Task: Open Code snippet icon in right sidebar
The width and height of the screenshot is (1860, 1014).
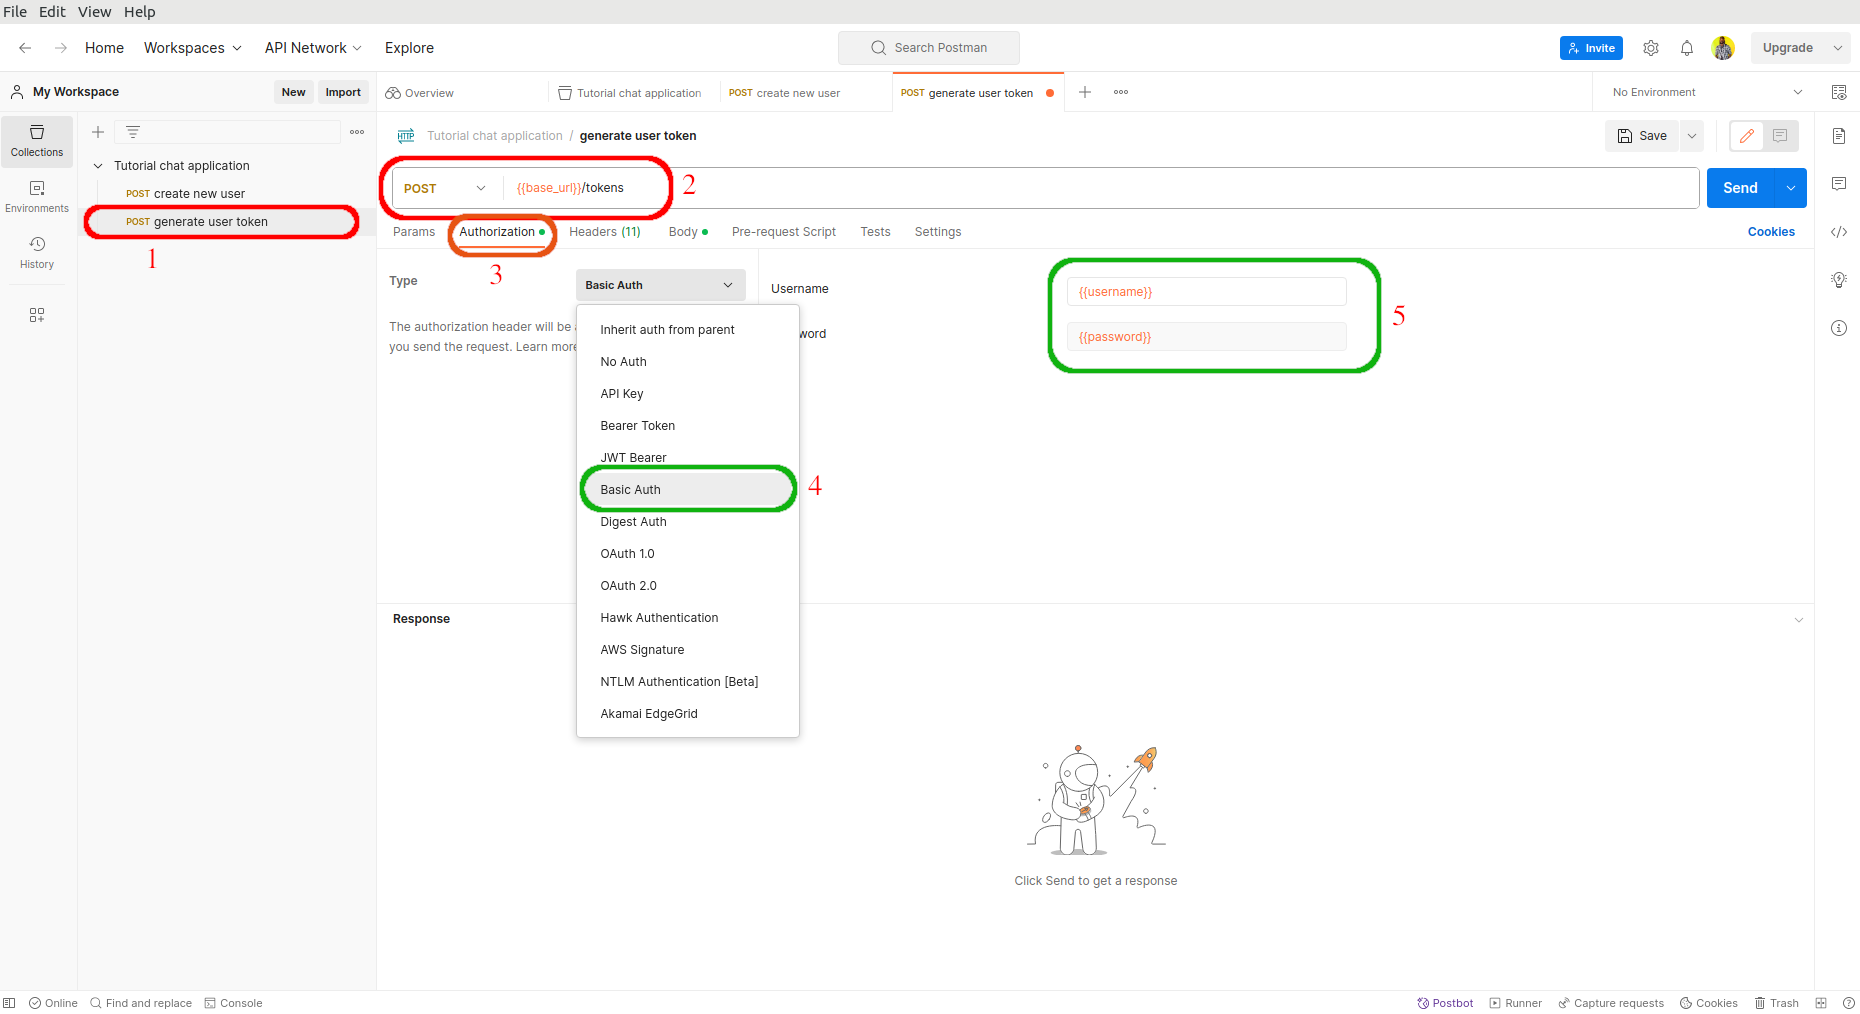Action: coord(1839,232)
